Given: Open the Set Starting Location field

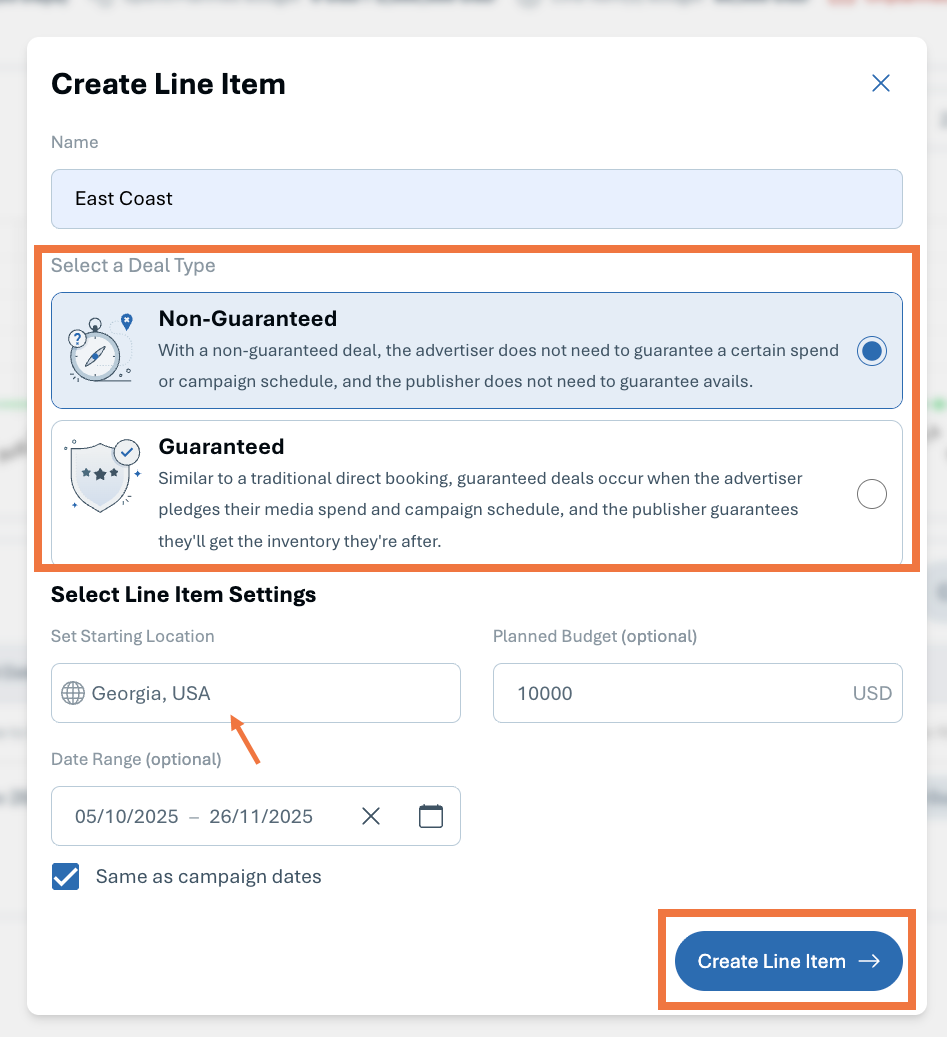Looking at the screenshot, I should (x=256, y=693).
